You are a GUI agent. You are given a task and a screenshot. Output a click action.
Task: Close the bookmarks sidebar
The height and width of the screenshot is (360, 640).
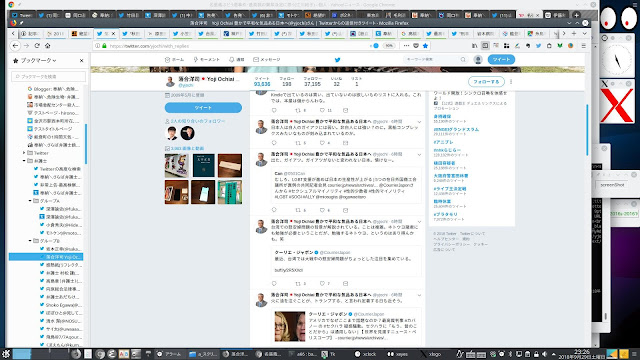81,60
